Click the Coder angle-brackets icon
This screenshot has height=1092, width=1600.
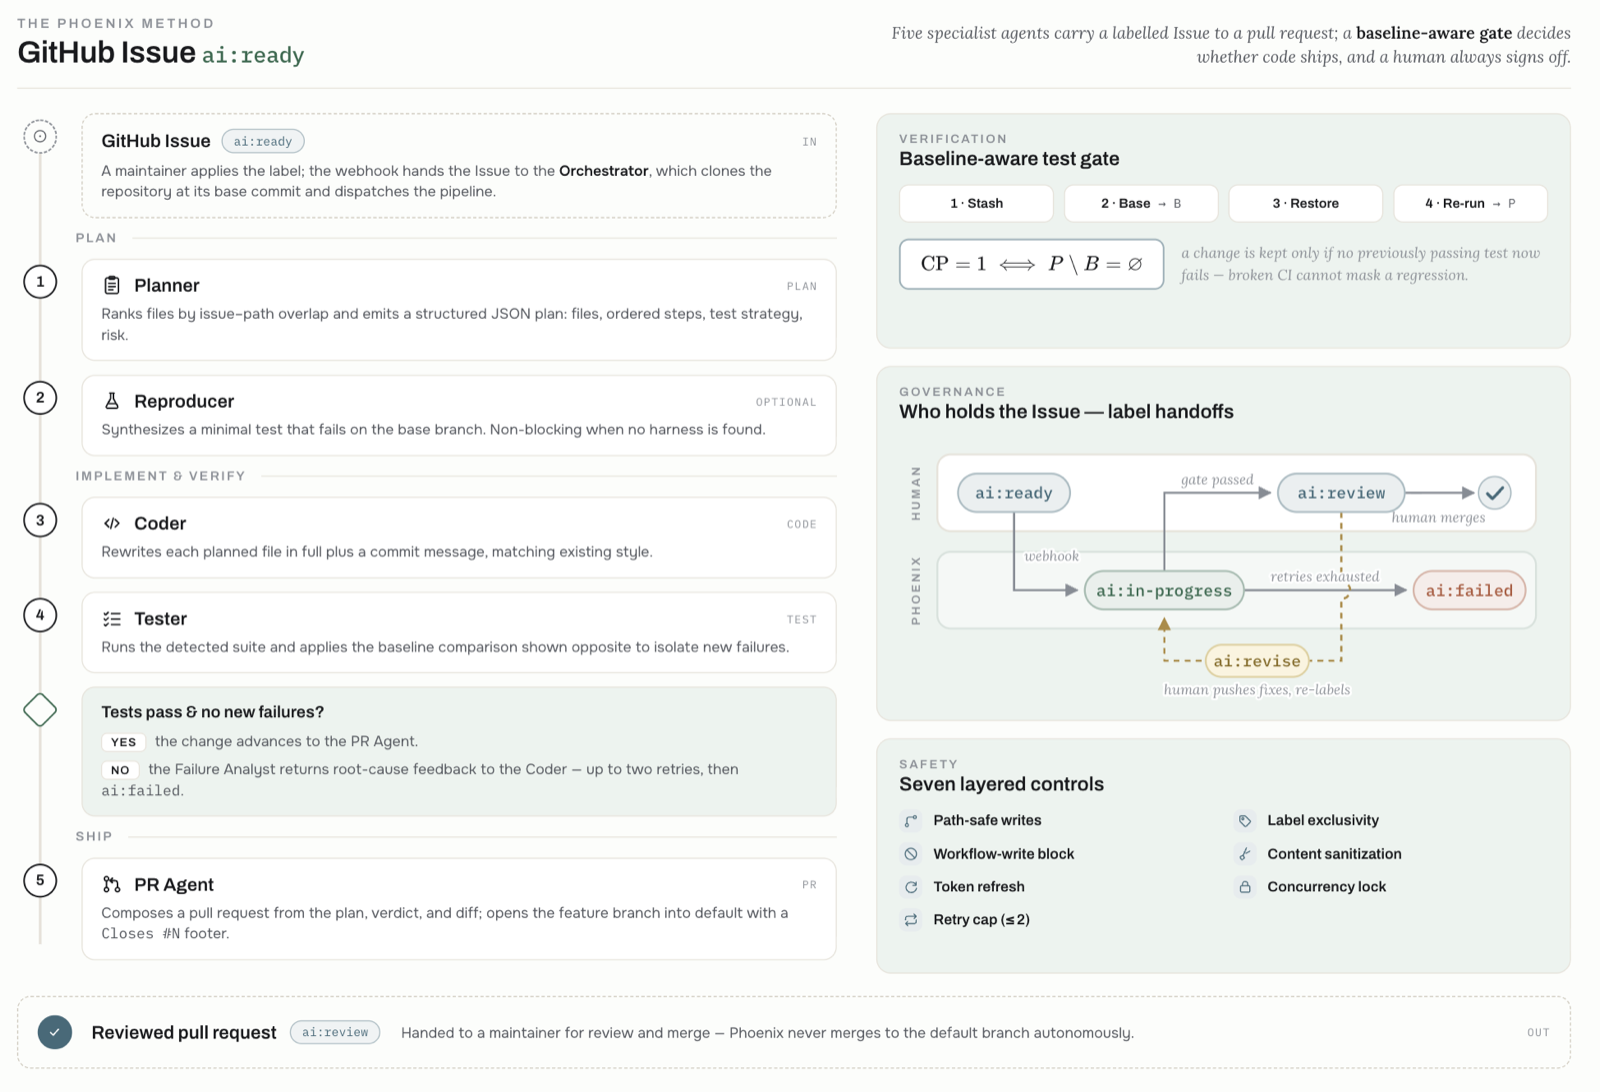pos(112,523)
